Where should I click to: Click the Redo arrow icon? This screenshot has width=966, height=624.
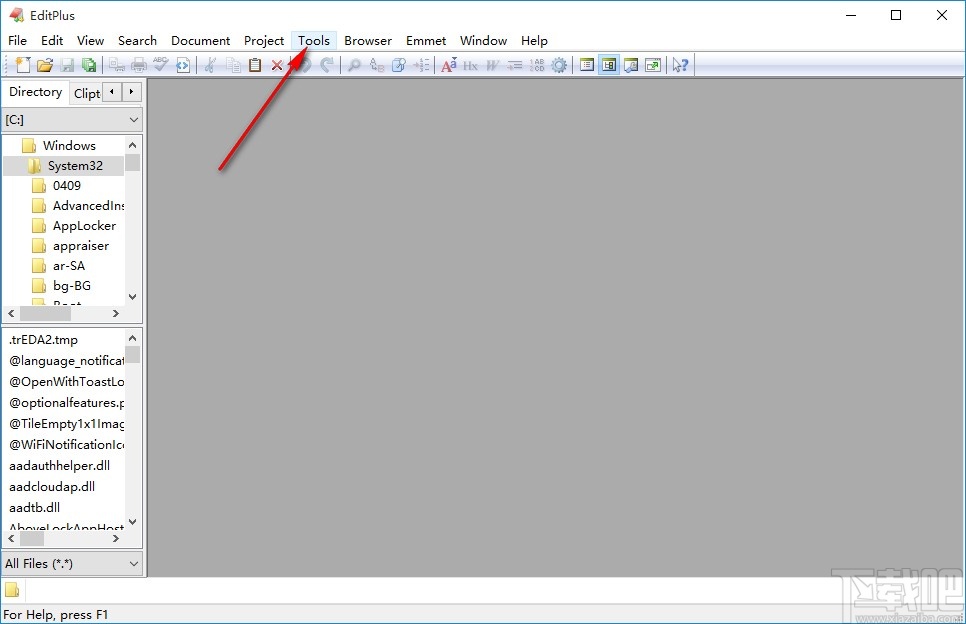[327, 65]
